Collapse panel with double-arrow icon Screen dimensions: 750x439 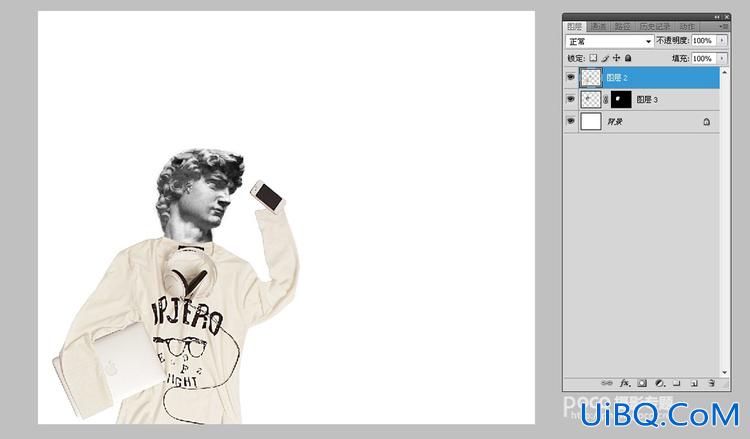click(717, 17)
